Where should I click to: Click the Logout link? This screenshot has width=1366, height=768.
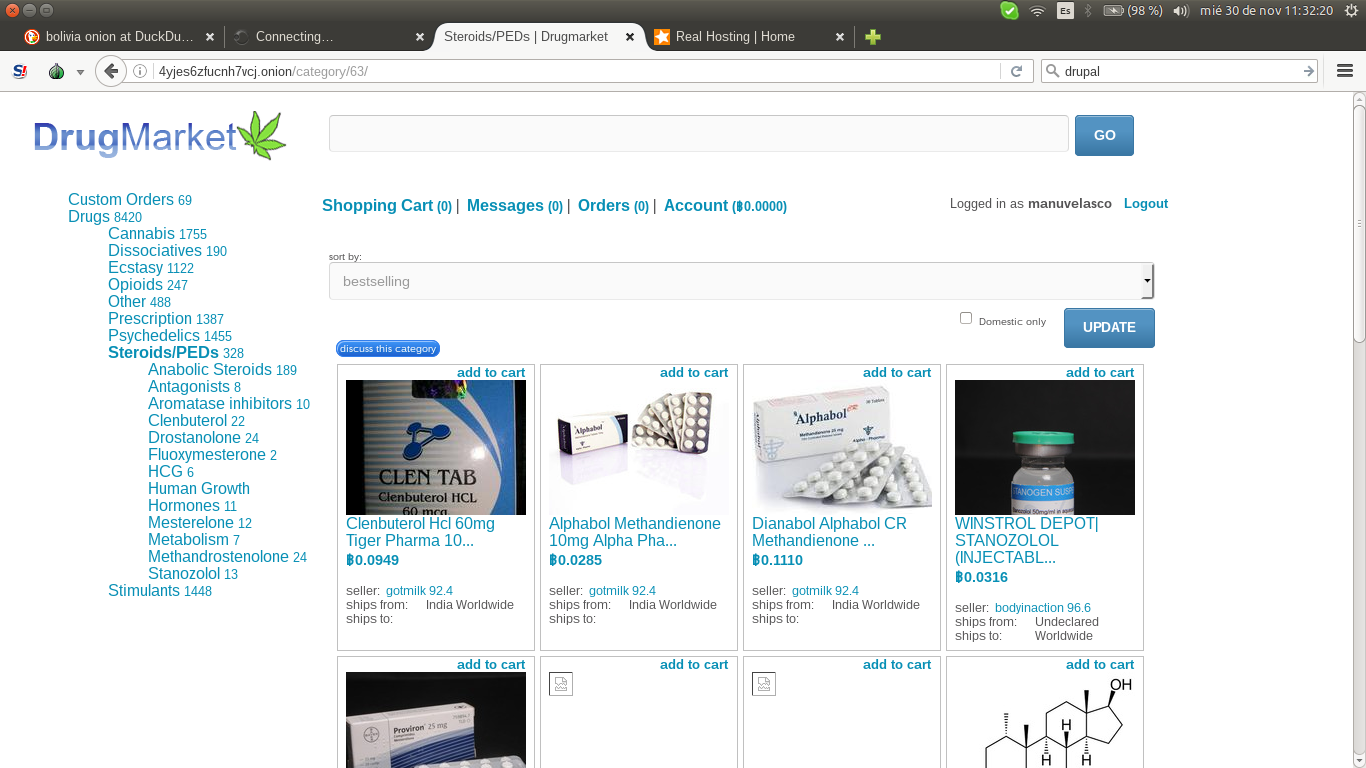pyautogui.click(x=1146, y=203)
